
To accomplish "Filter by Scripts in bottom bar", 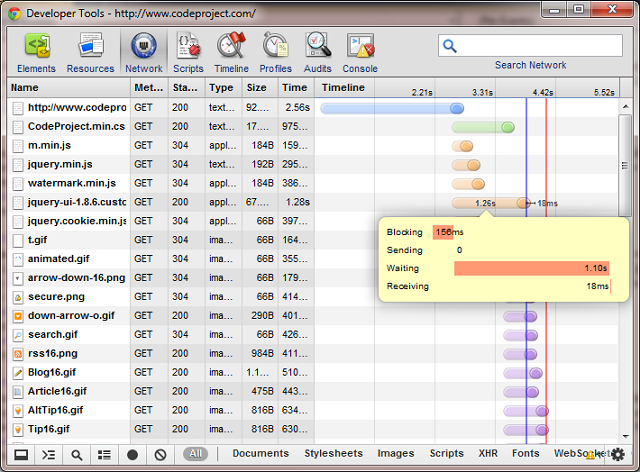I will 447,454.
